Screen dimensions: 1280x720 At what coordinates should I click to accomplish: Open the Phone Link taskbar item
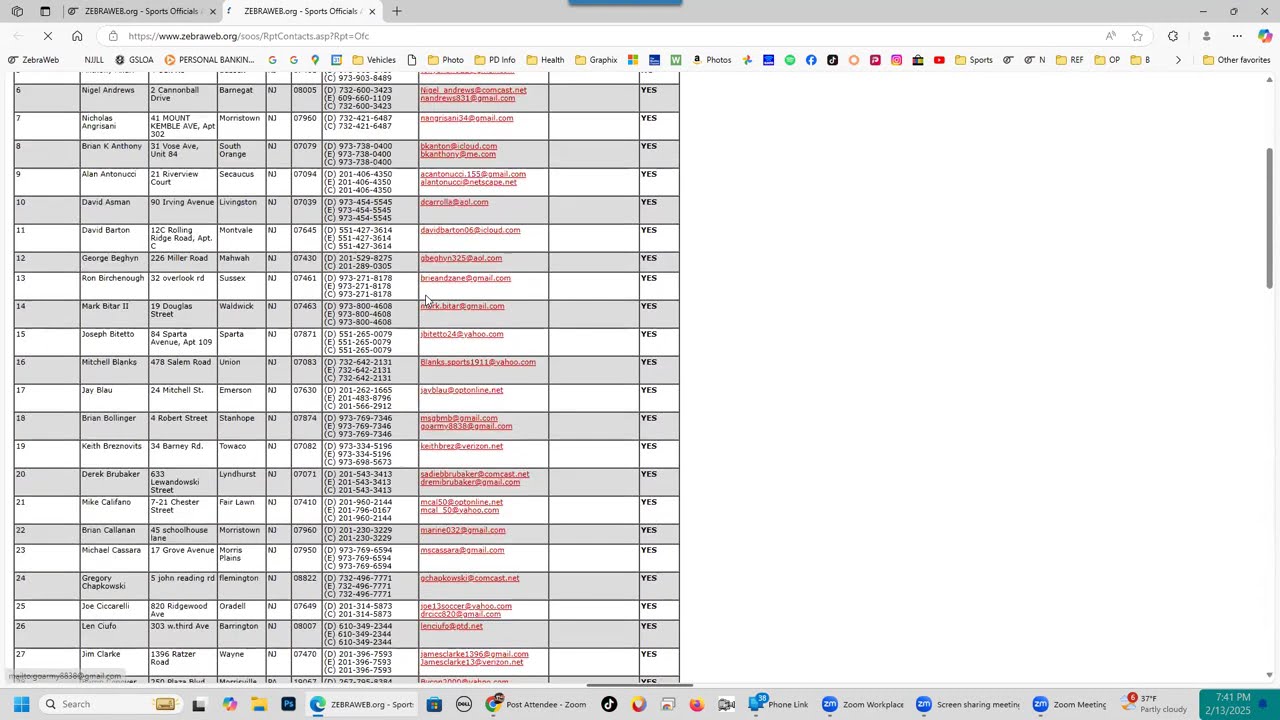(x=779, y=704)
